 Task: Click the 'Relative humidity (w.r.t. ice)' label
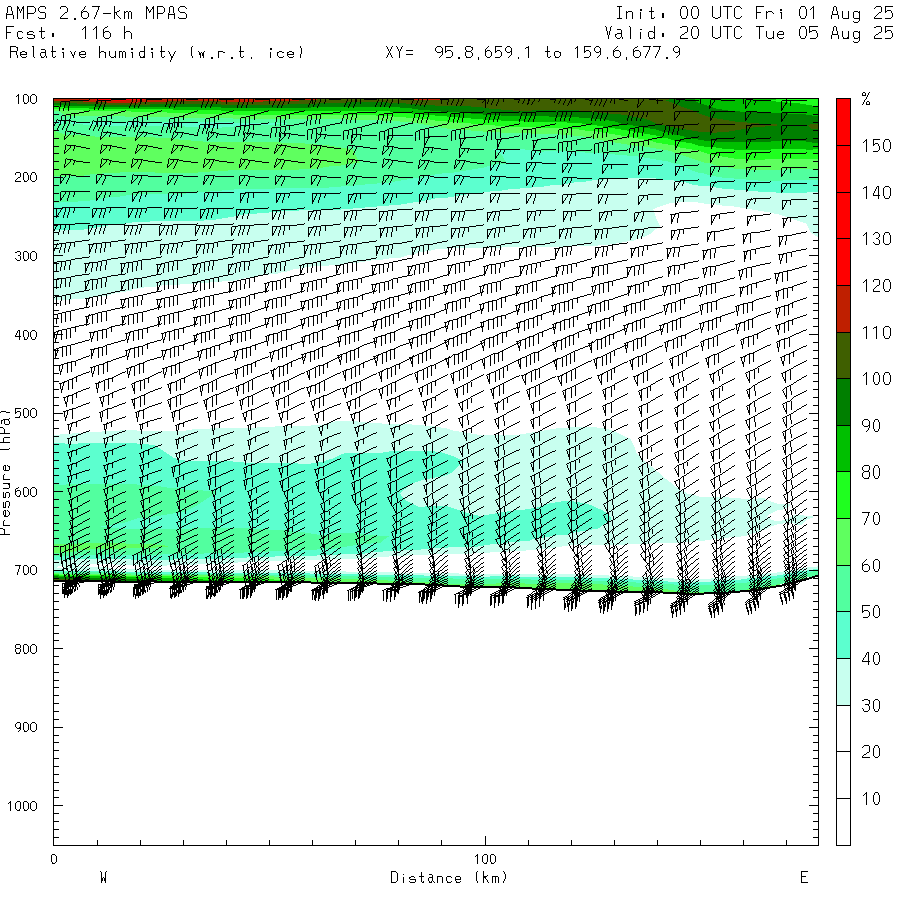[x=156, y=53]
